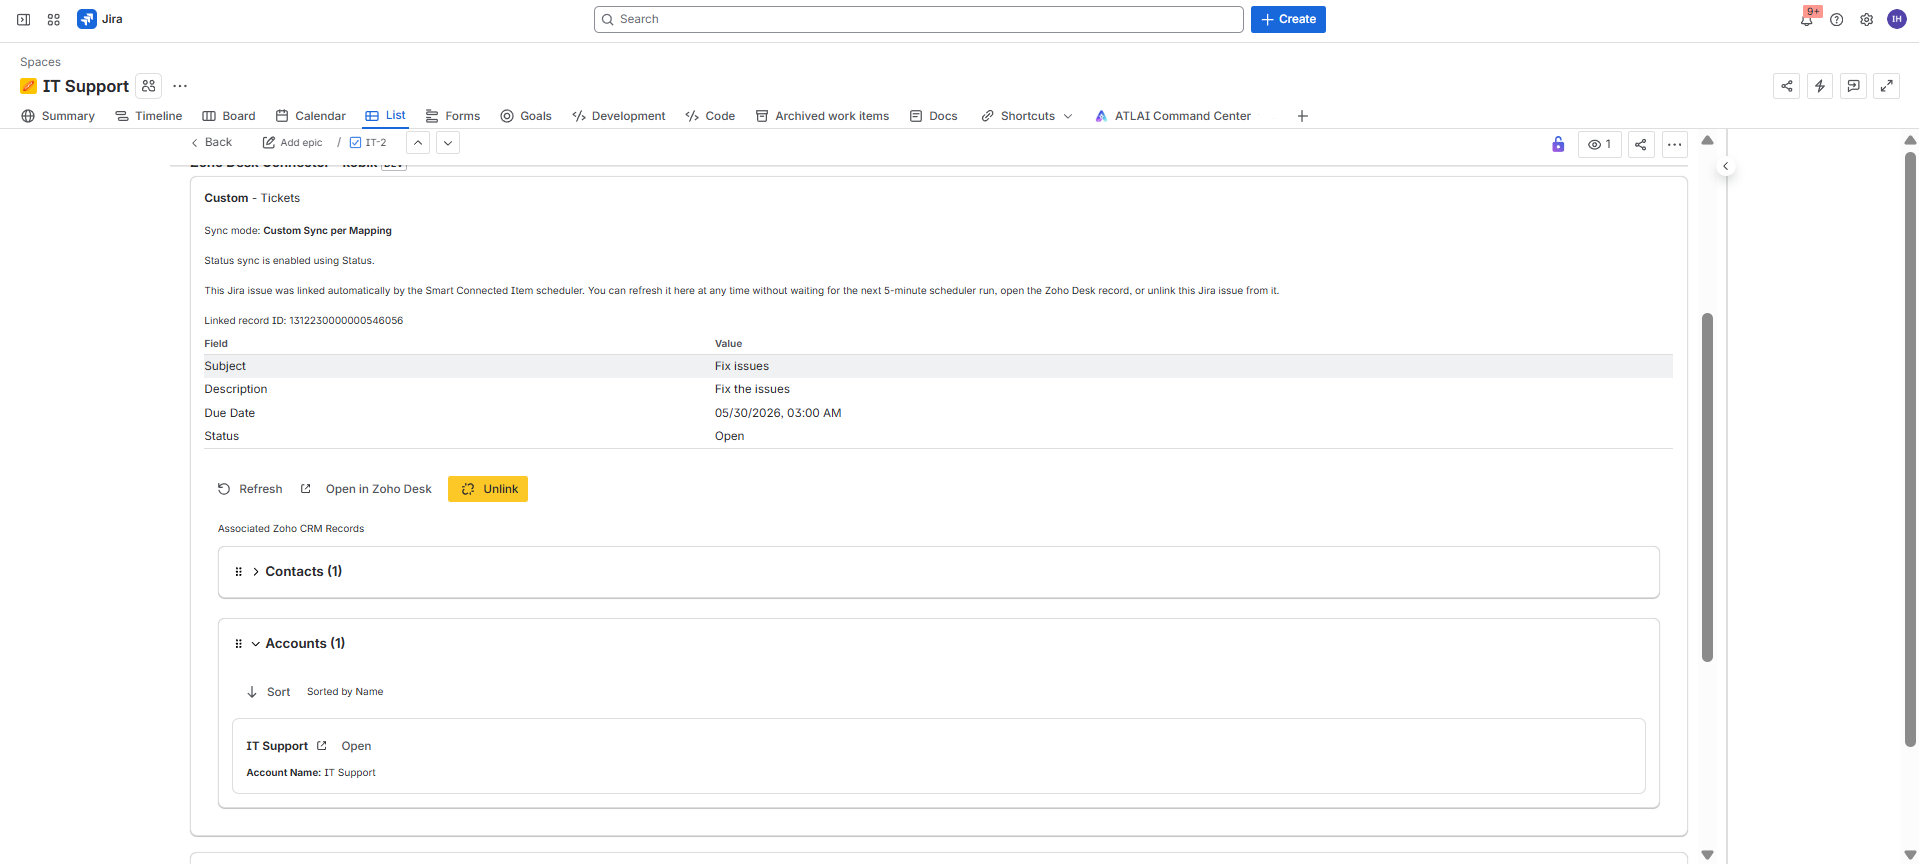
Task: Select the List tab
Action: (x=385, y=116)
